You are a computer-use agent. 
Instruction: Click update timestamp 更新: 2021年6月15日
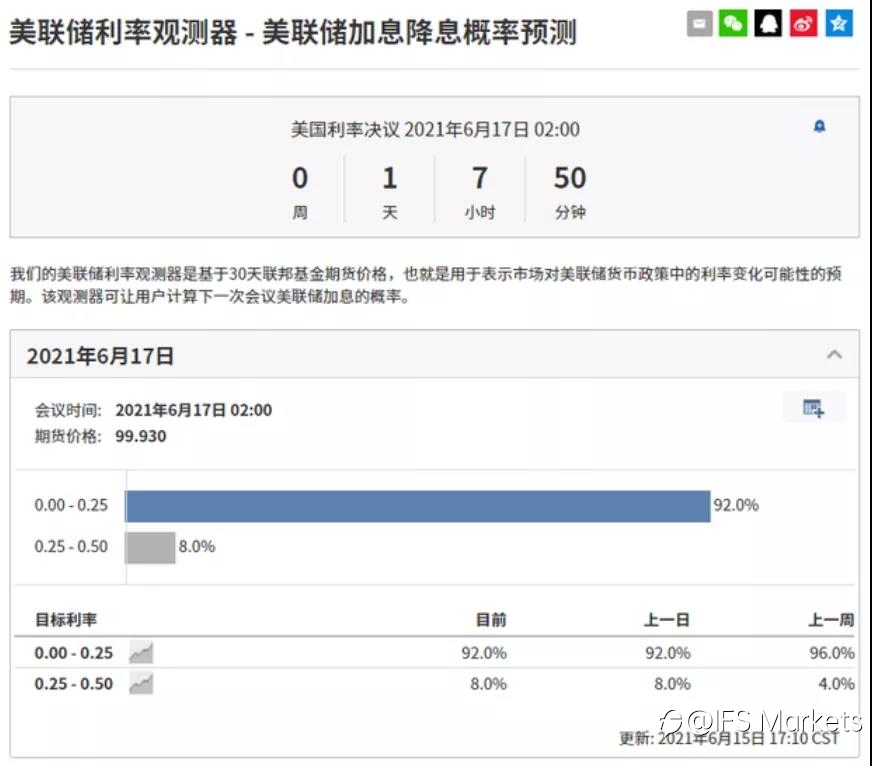[x=729, y=738]
